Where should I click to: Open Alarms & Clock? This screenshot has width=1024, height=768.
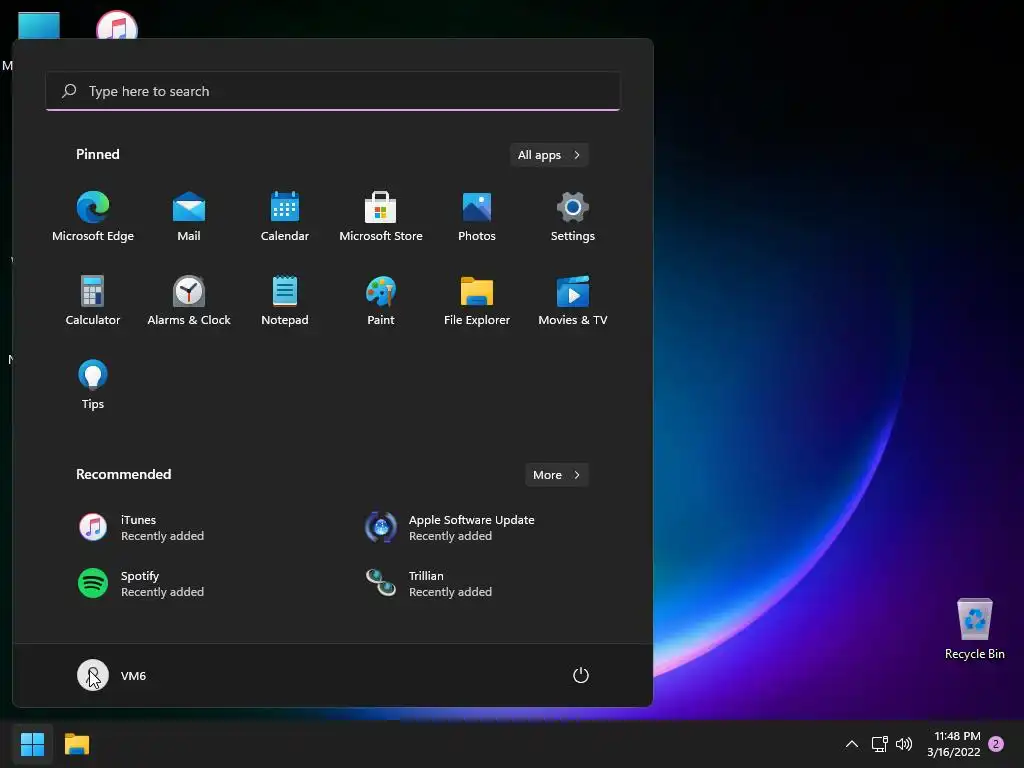pos(189,300)
